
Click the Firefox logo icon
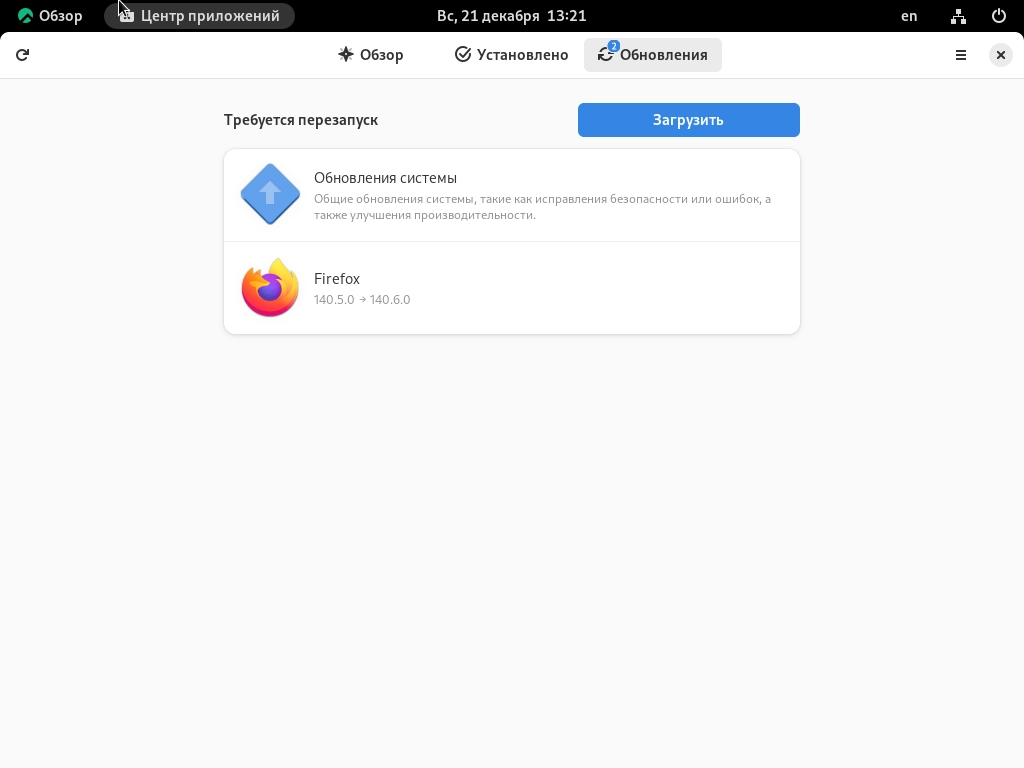point(270,288)
